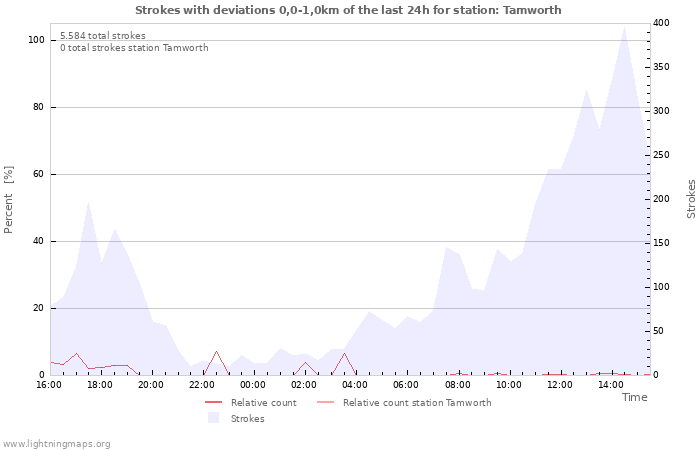Select the '5.584 total strokes' annotation

coord(103,36)
